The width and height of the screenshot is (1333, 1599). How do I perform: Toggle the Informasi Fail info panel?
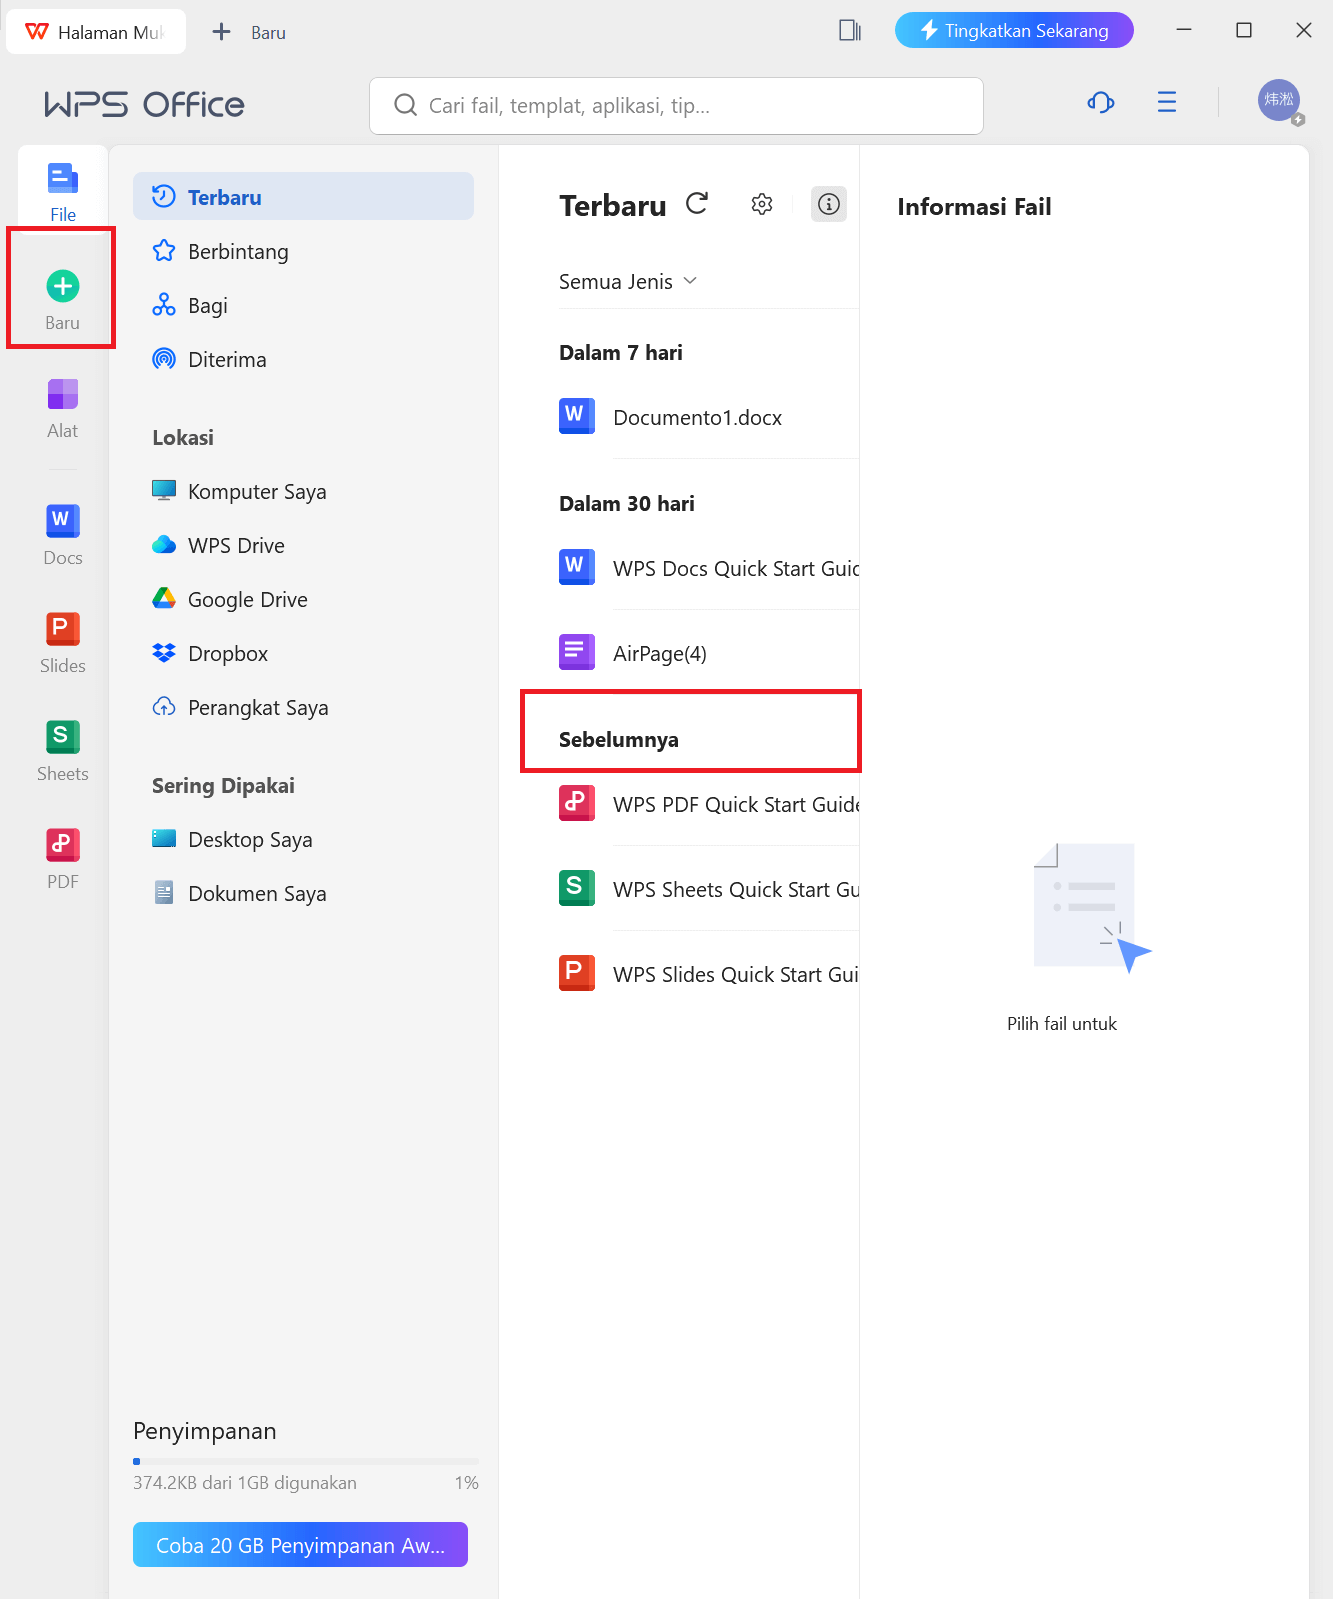pyautogui.click(x=828, y=204)
